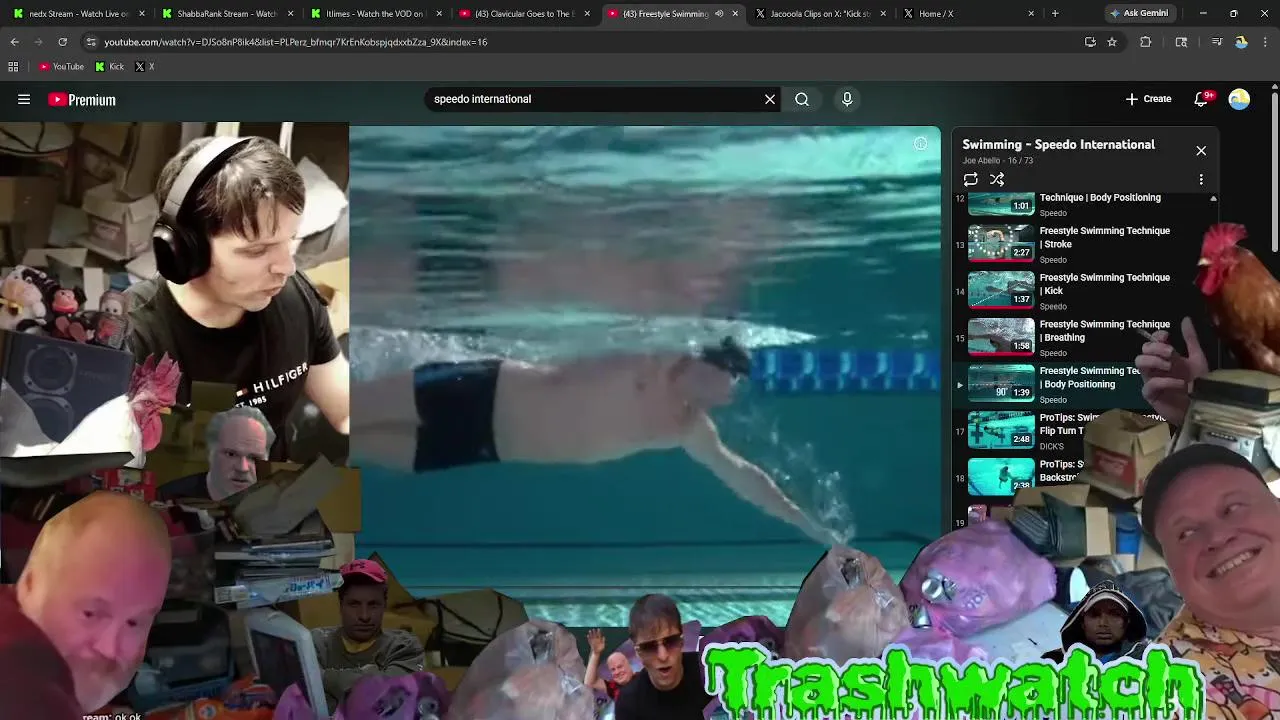
Task: Close the ShabbaRank Stream tab
Action: click(289, 14)
